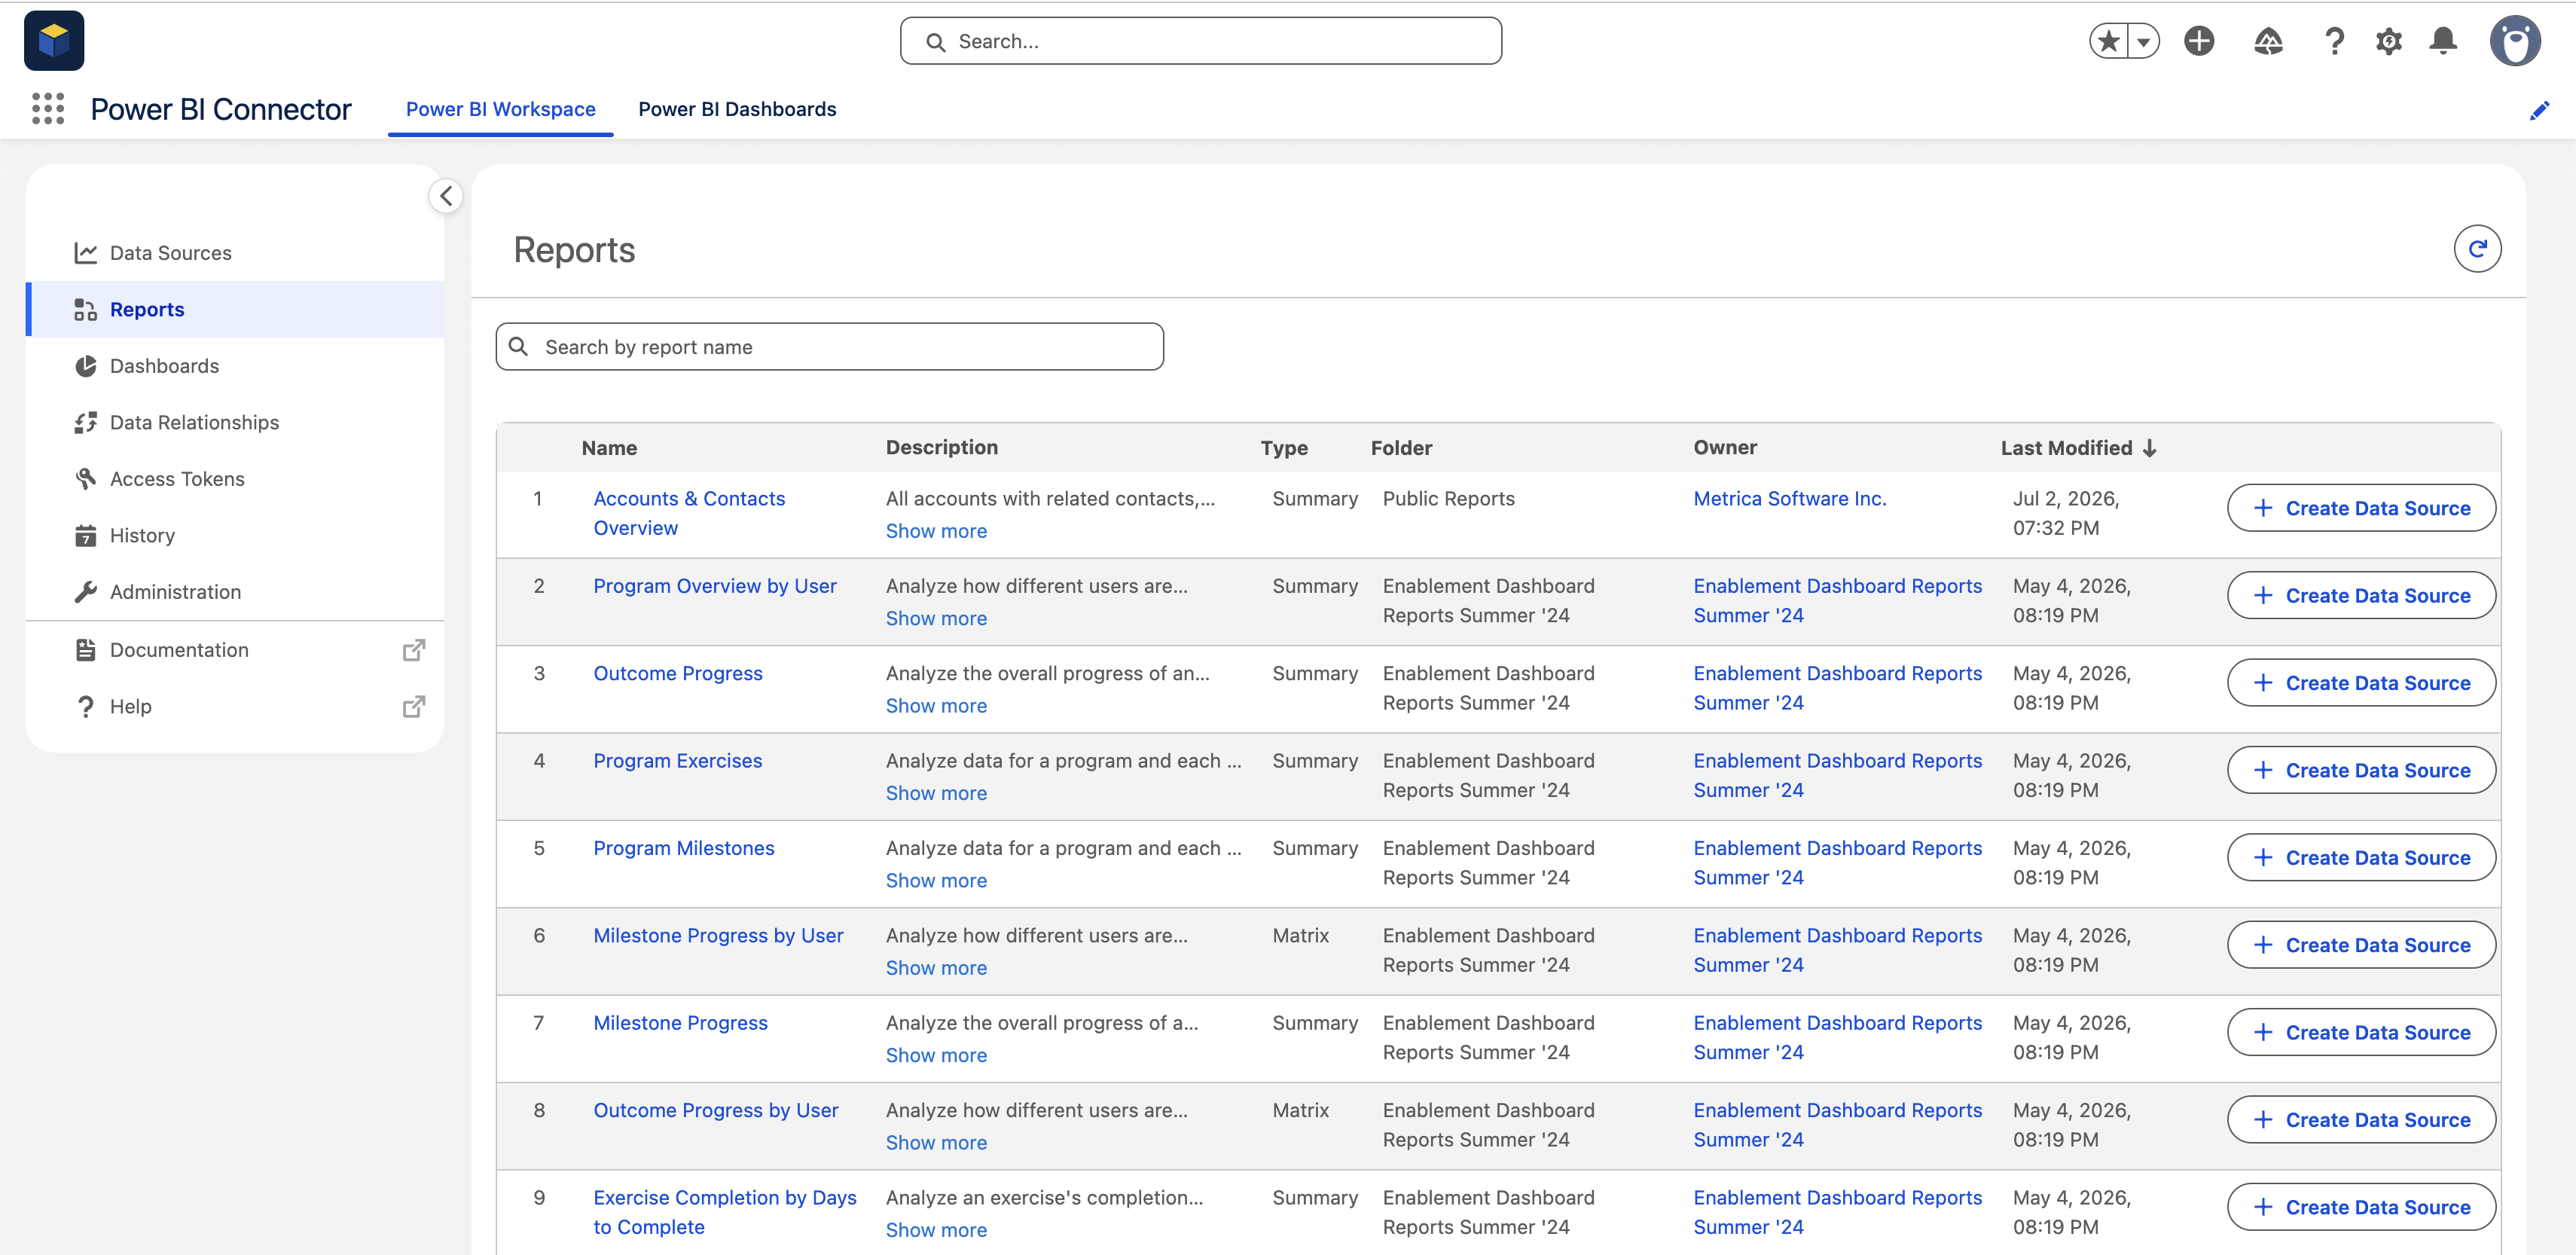Click the Access Tokens key icon

(86, 479)
